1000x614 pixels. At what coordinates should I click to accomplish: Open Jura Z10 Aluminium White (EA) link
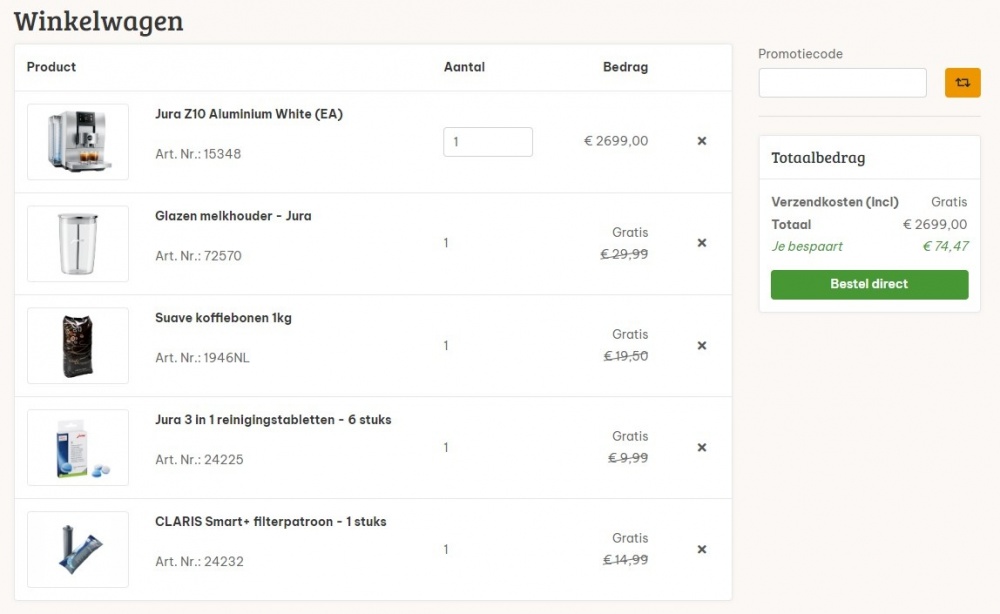pos(249,114)
